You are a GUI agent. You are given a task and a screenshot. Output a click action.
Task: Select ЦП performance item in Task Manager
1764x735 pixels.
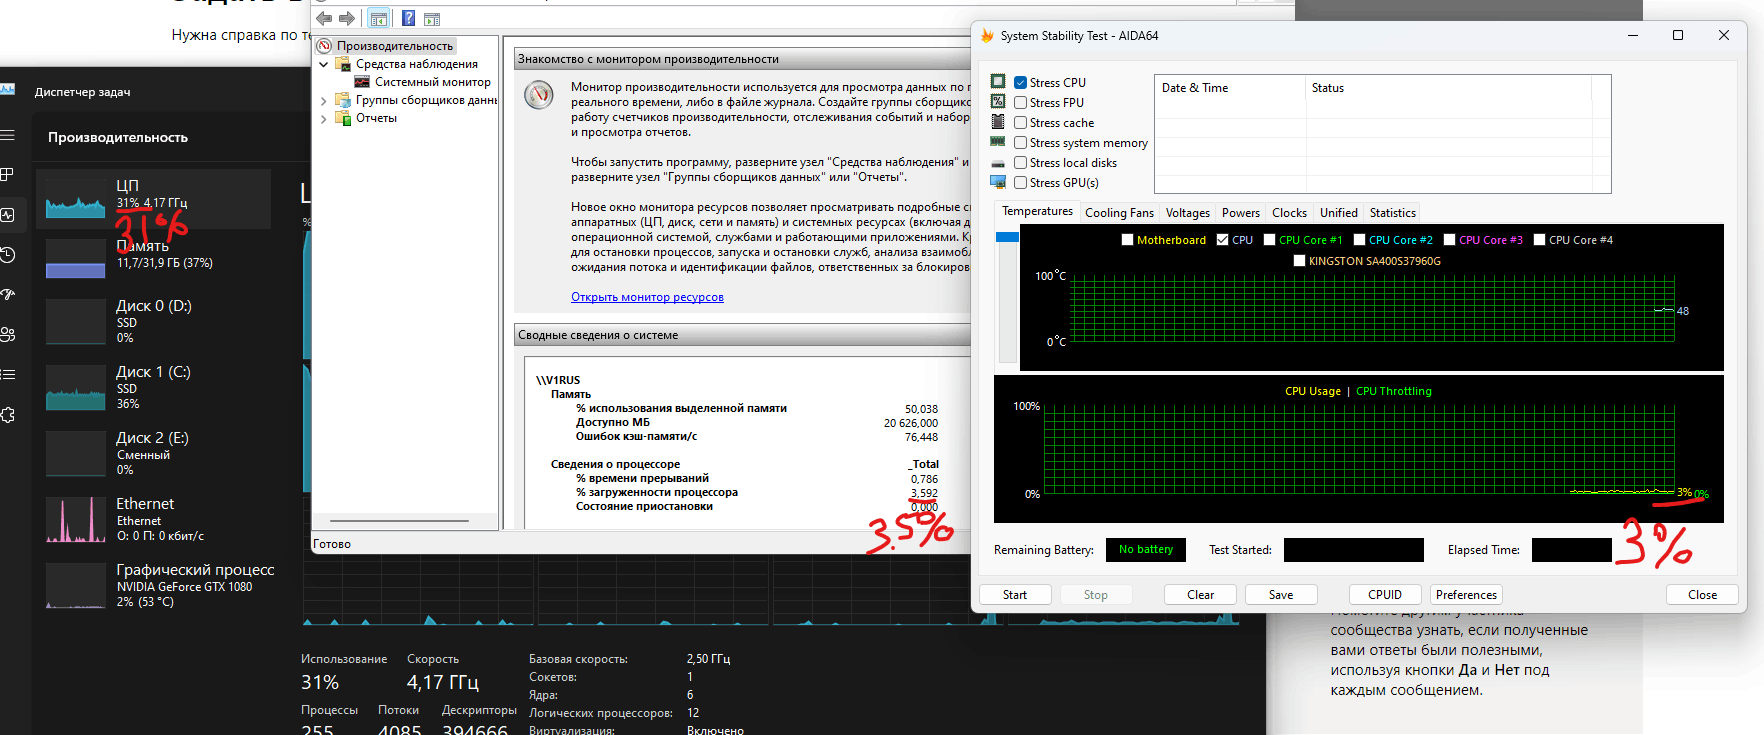click(154, 198)
